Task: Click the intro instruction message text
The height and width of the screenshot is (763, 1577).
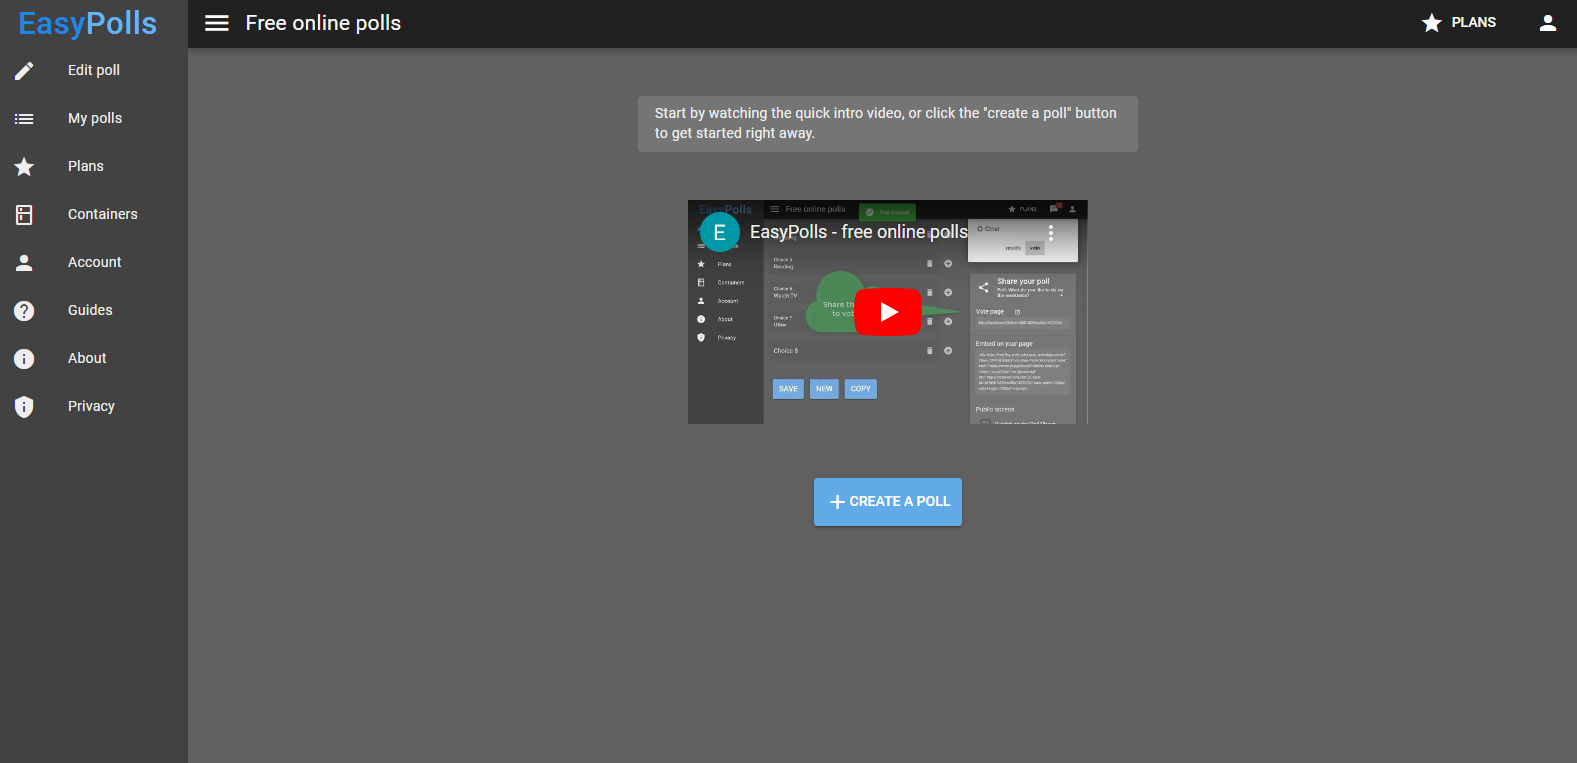Action: pyautogui.click(x=886, y=123)
